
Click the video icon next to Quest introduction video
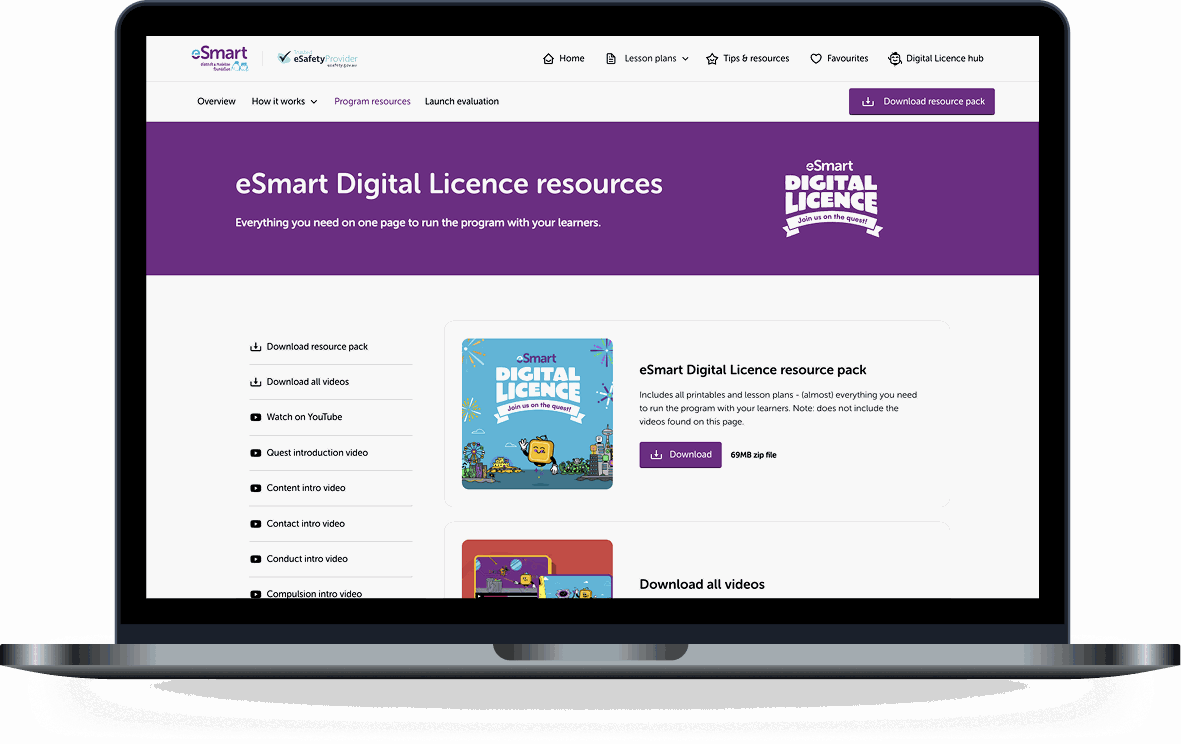pyautogui.click(x=255, y=453)
